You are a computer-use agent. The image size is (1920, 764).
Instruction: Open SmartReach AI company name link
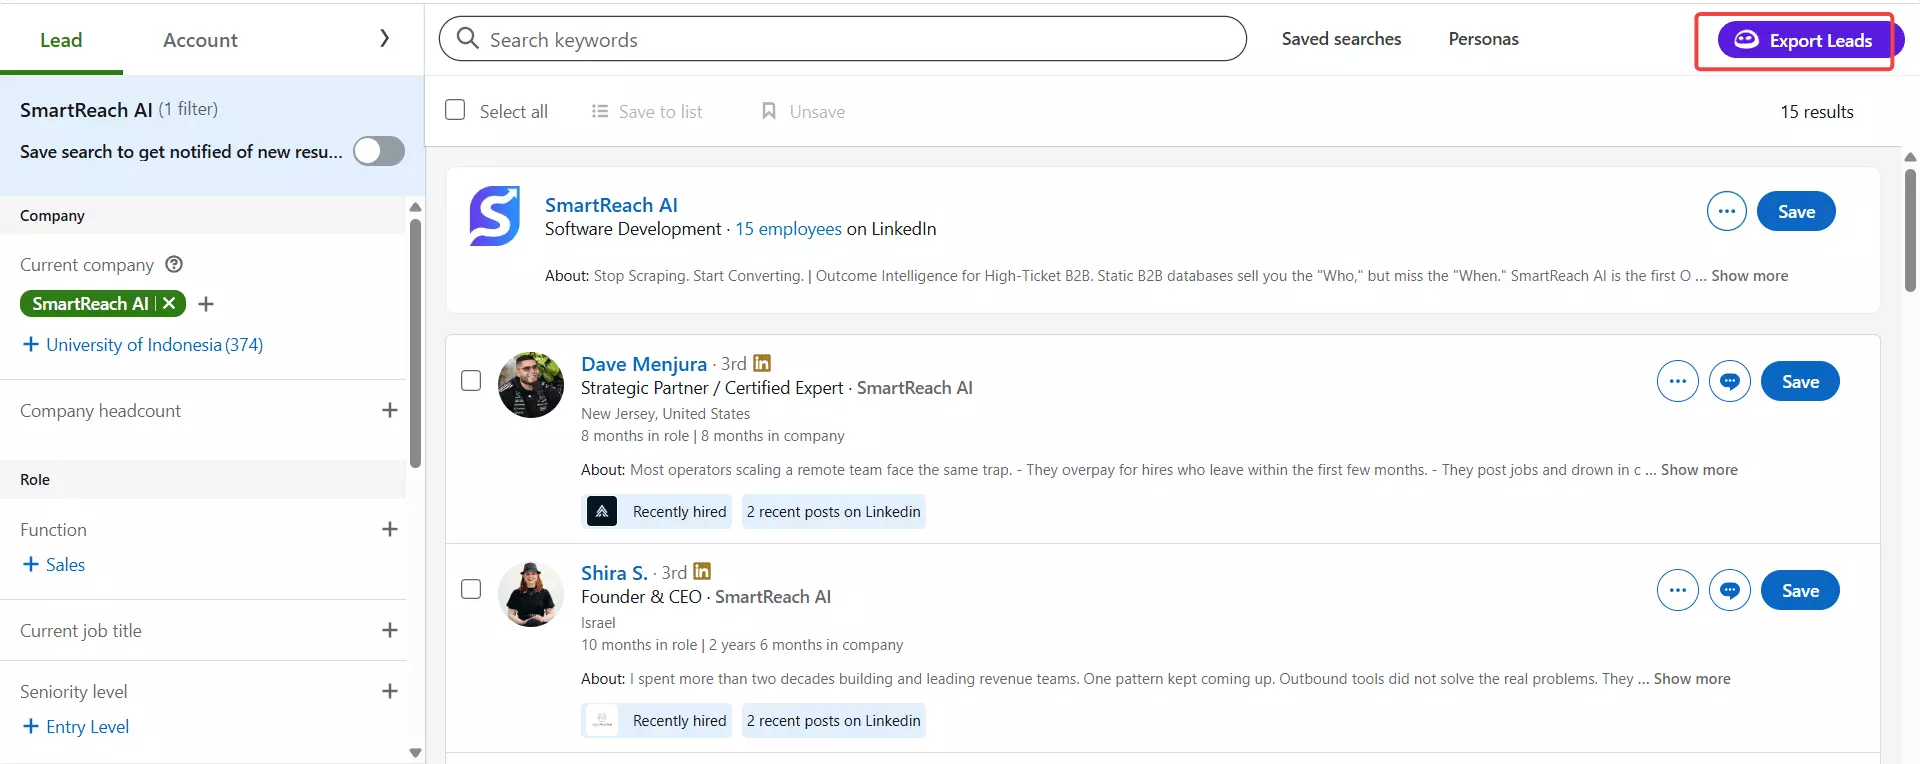pos(611,205)
